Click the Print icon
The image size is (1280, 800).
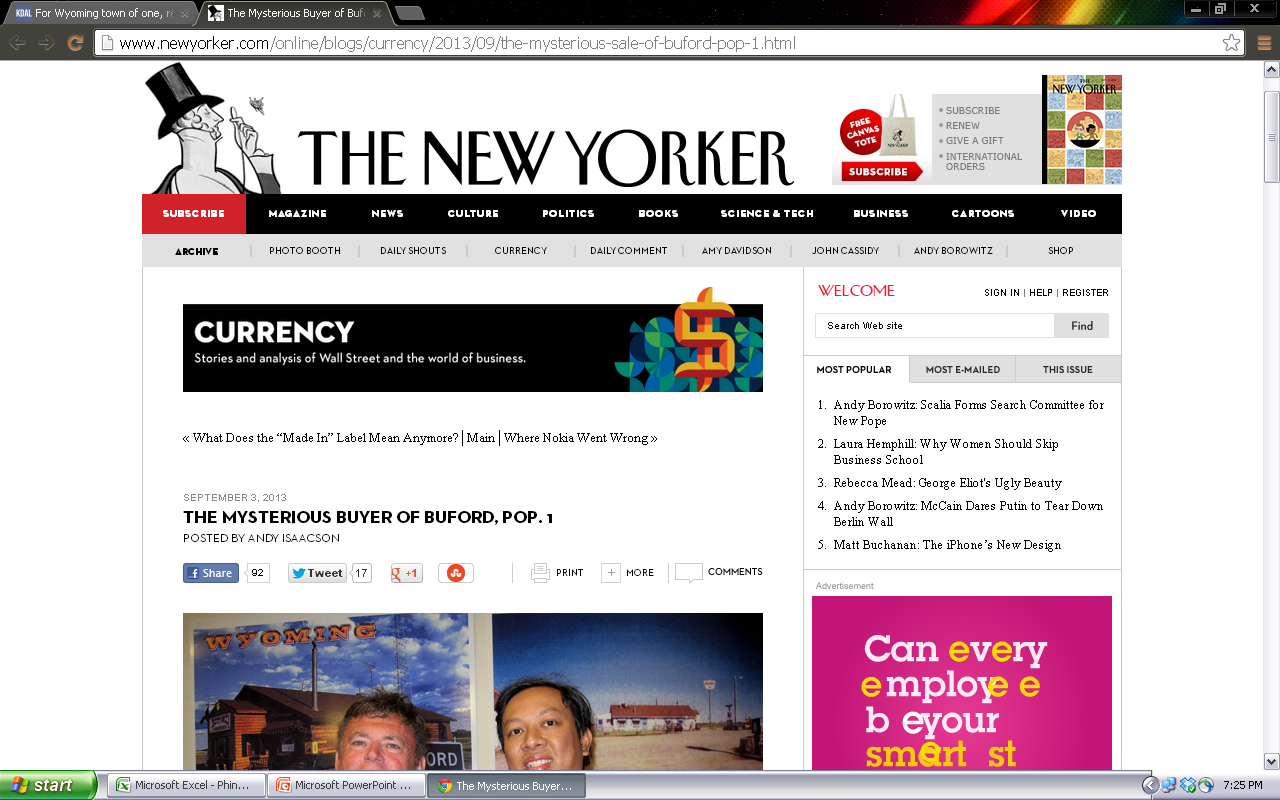click(x=540, y=572)
